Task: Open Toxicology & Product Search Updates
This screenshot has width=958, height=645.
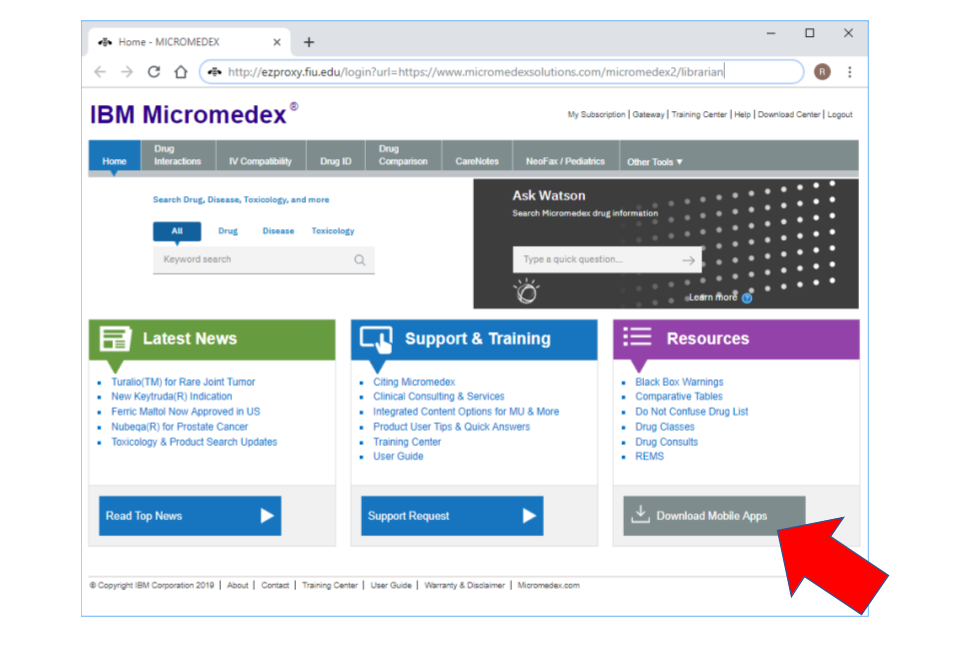Action: [x=194, y=442]
